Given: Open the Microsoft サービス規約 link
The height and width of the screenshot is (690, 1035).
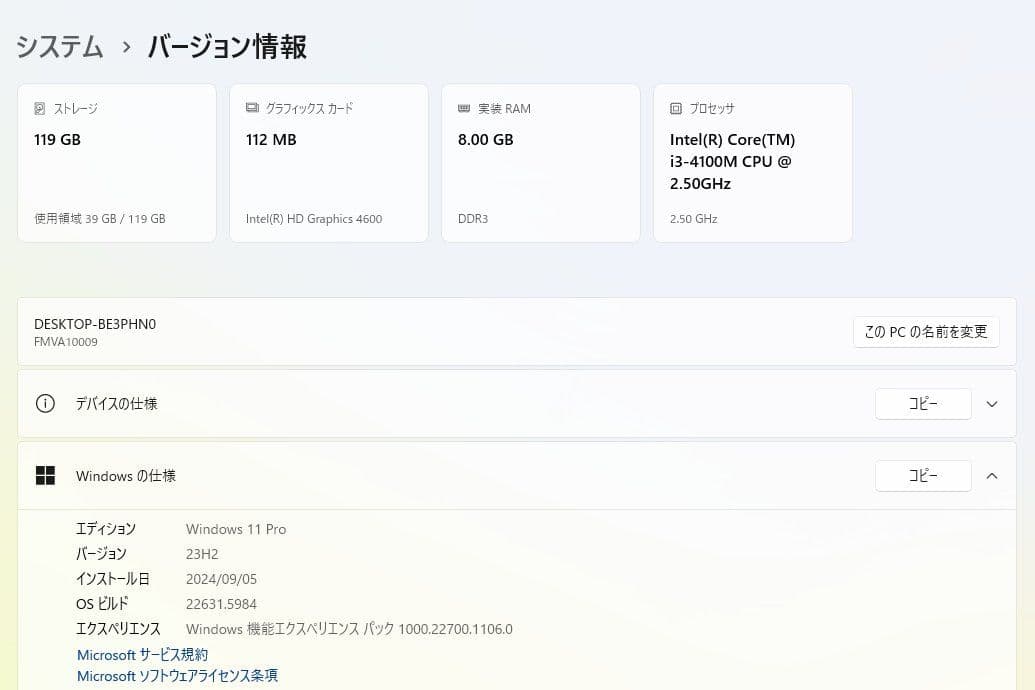Looking at the screenshot, I should pyautogui.click(x=142, y=654).
